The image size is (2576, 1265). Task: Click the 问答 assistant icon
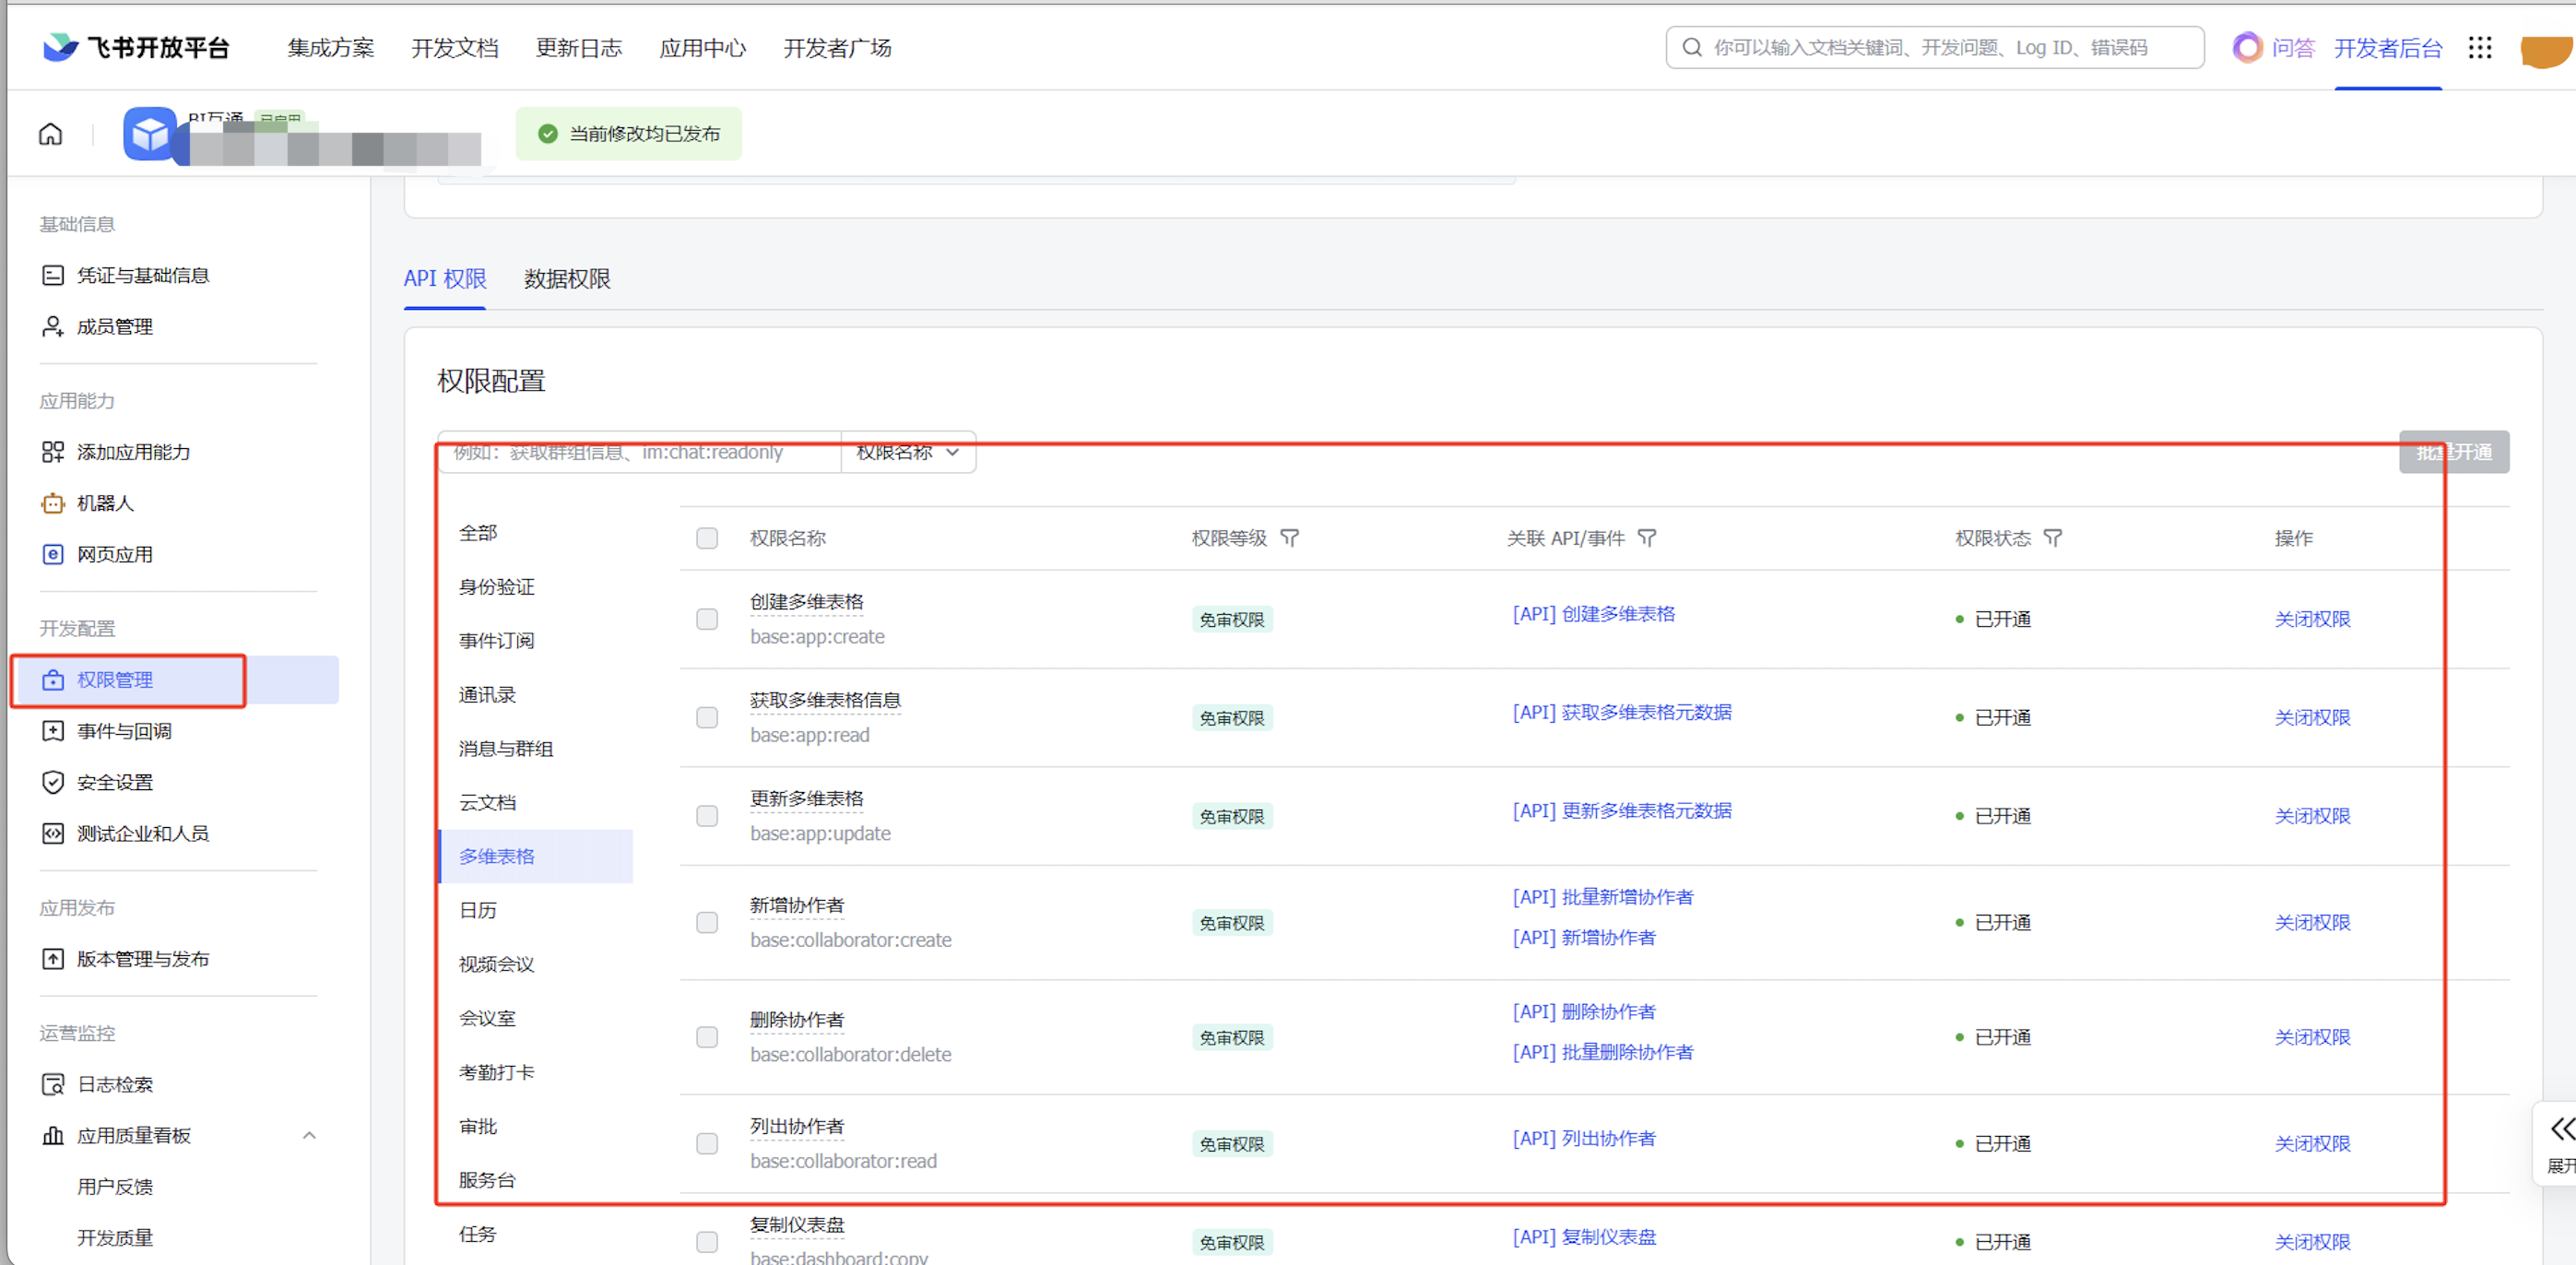(x=2247, y=47)
